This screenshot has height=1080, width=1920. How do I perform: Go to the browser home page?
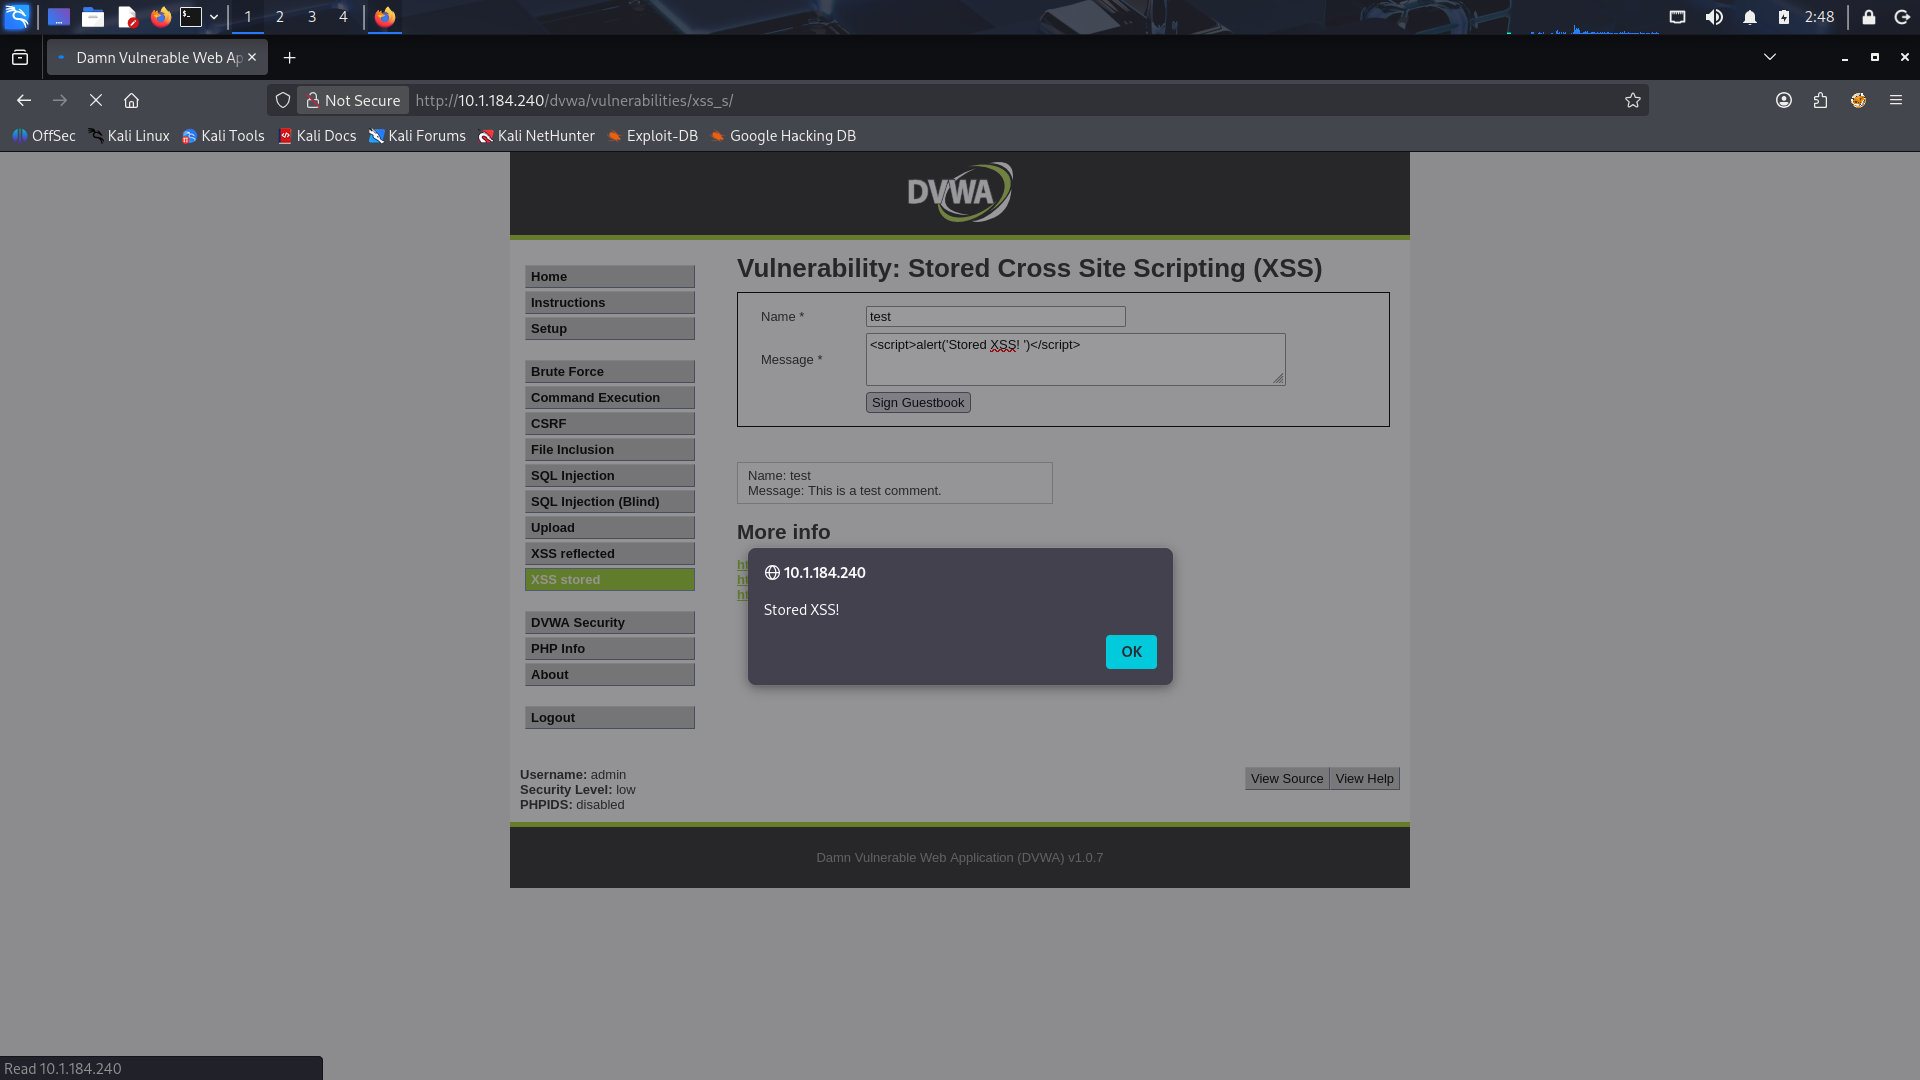click(x=131, y=100)
